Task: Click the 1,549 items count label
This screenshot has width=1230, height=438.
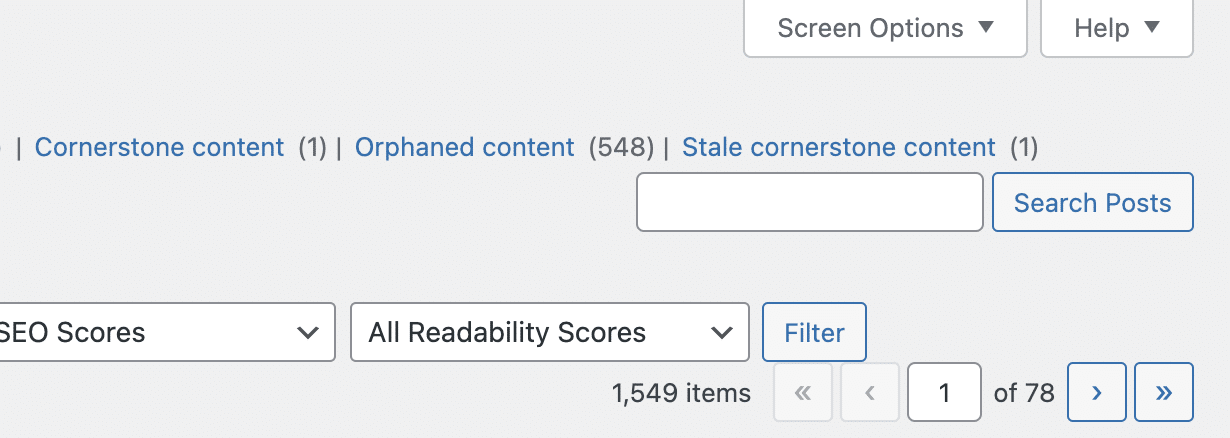Action: pyautogui.click(x=681, y=393)
